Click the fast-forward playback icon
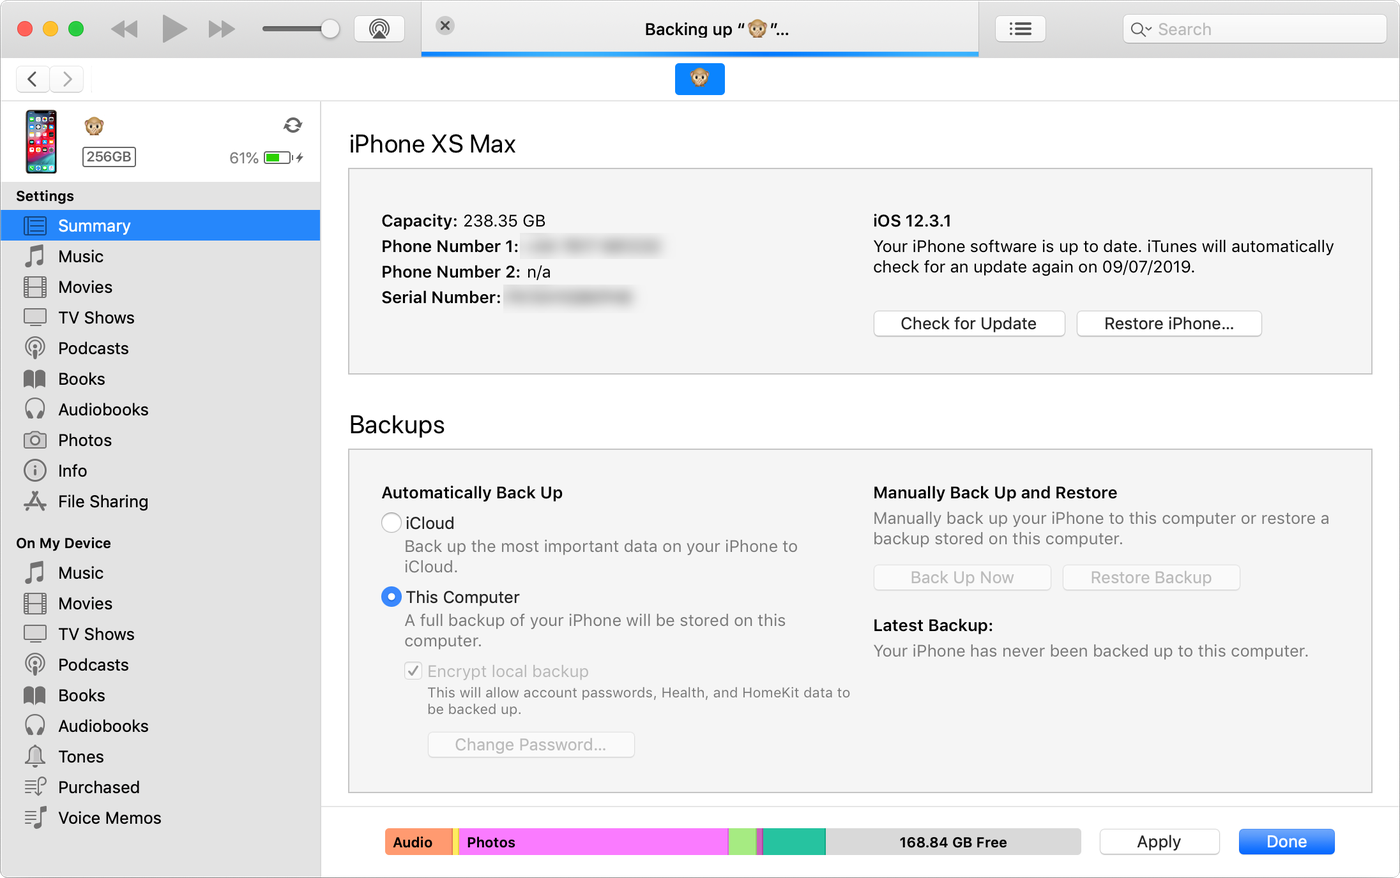This screenshot has width=1400, height=878. pos(221,29)
